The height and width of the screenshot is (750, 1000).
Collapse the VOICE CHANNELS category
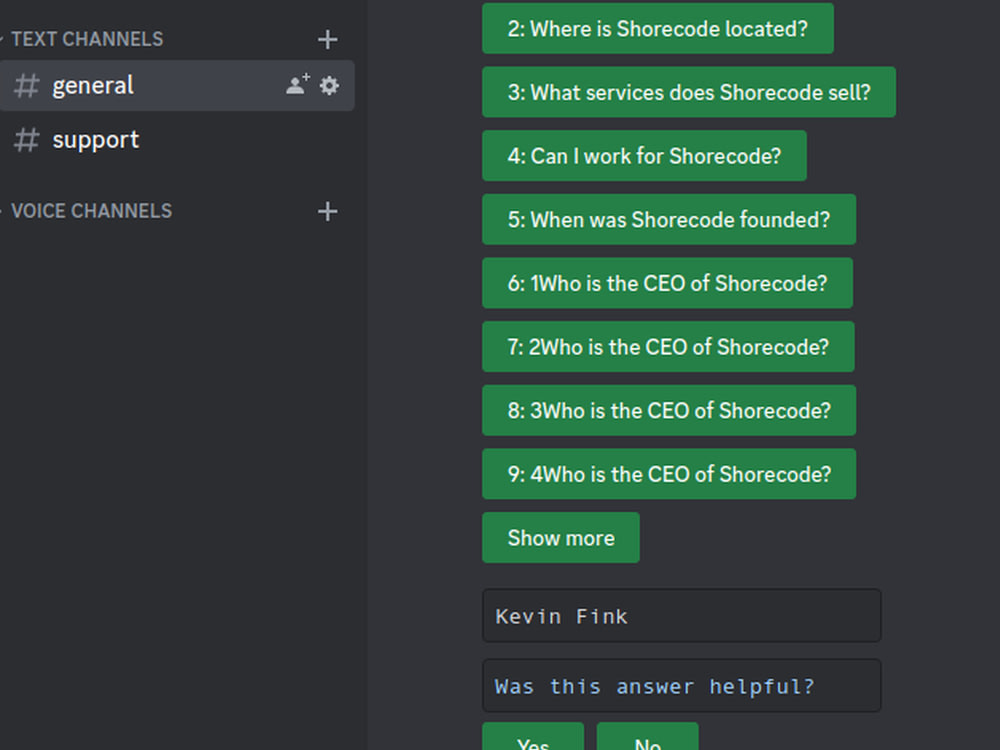point(90,211)
